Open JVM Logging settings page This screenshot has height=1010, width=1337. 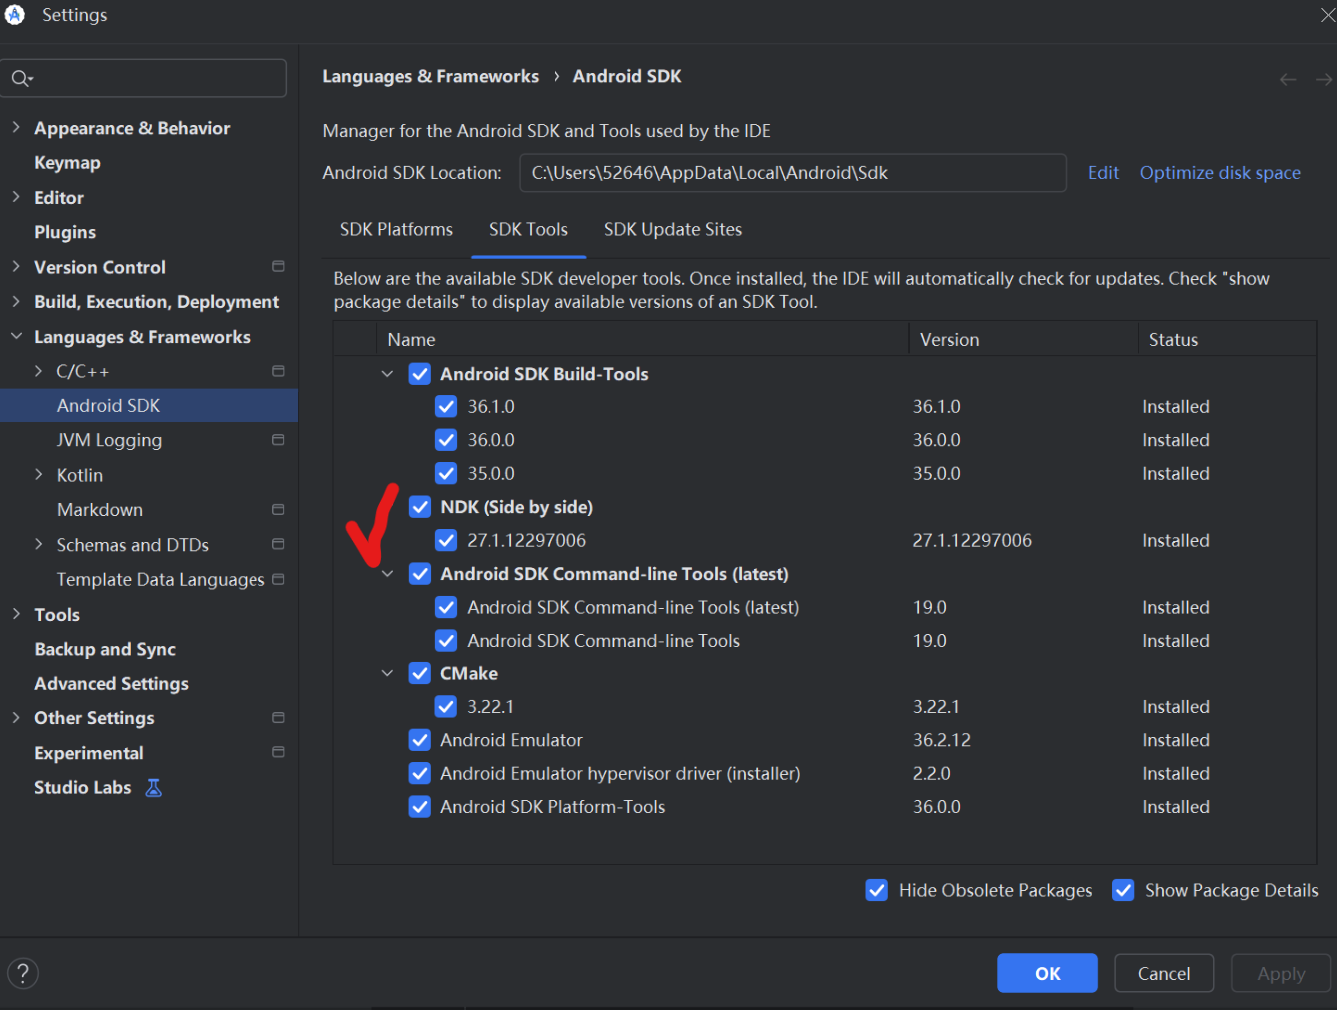coord(109,440)
